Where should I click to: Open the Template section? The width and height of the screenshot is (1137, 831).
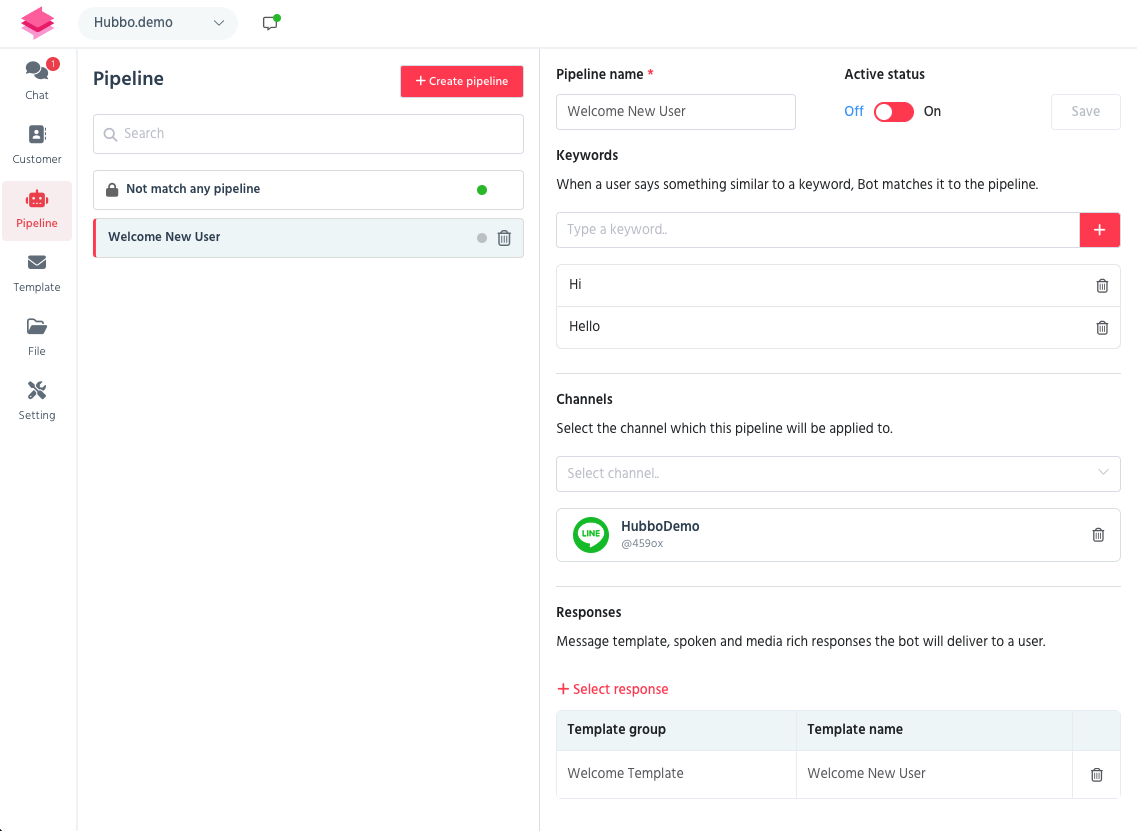pyautogui.click(x=37, y=273)
